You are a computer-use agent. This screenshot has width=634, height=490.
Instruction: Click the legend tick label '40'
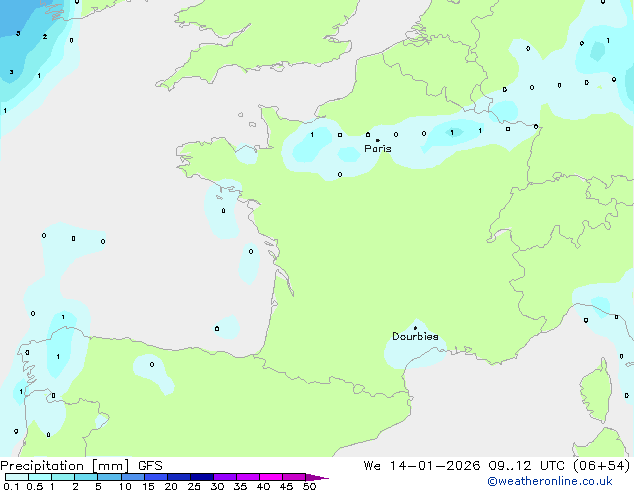[263, 487]
